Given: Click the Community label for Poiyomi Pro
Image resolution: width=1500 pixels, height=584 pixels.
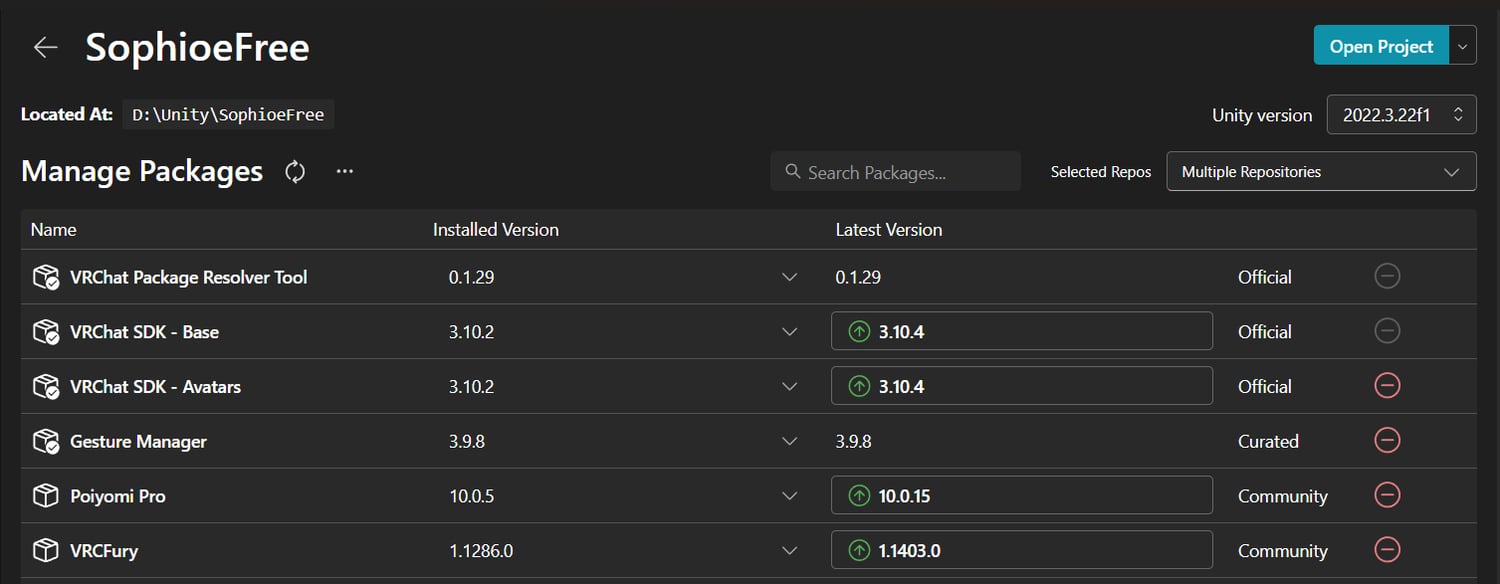Looking at the screenshot, I should click(x=1283, y=496).
